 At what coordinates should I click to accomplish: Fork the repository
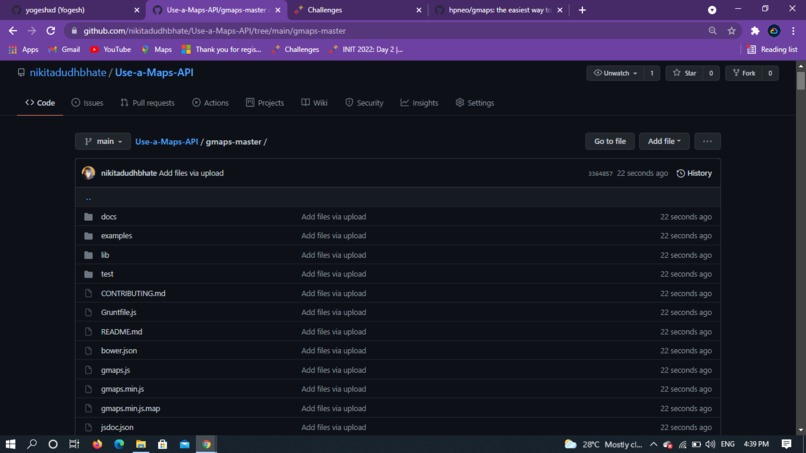[744, 73]
